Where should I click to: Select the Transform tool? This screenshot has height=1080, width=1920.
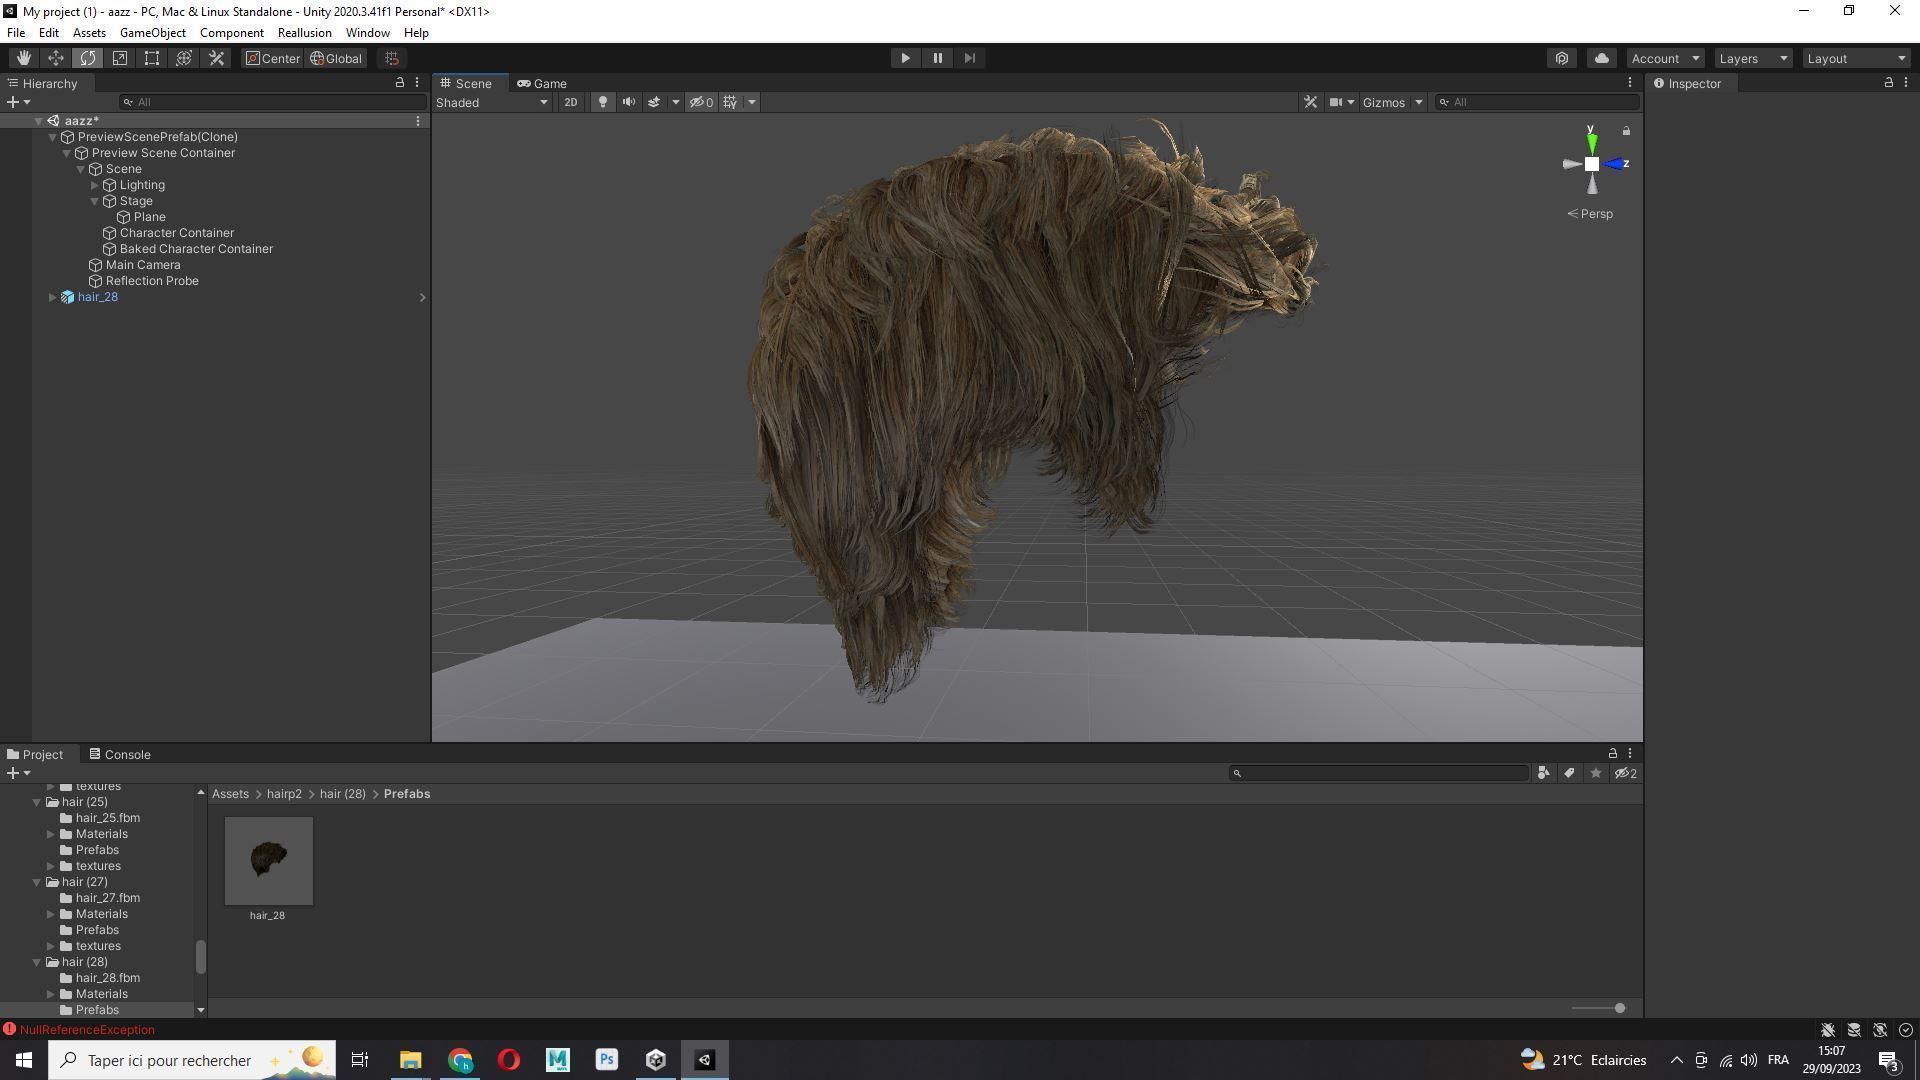[x=184, y=58]
